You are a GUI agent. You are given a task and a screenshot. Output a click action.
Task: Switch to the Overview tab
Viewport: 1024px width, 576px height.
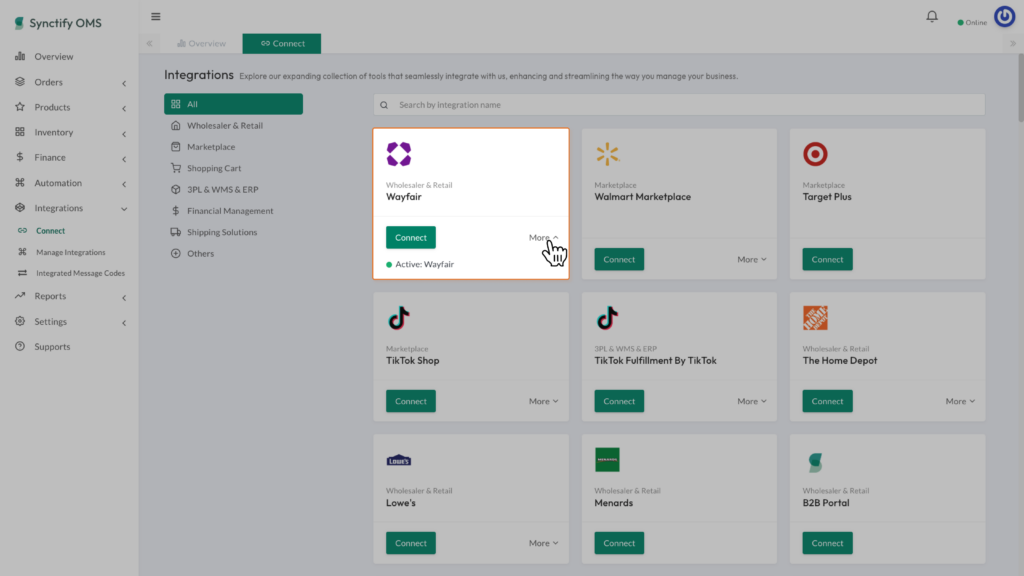tap(201, 43)
